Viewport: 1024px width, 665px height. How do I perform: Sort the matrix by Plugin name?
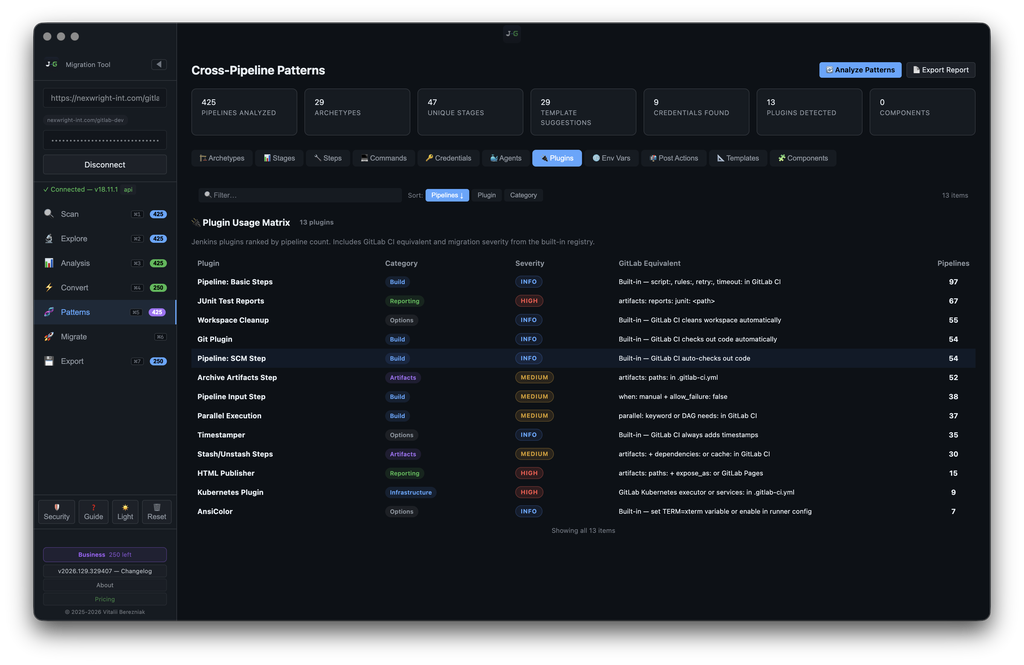coord(487,195)
